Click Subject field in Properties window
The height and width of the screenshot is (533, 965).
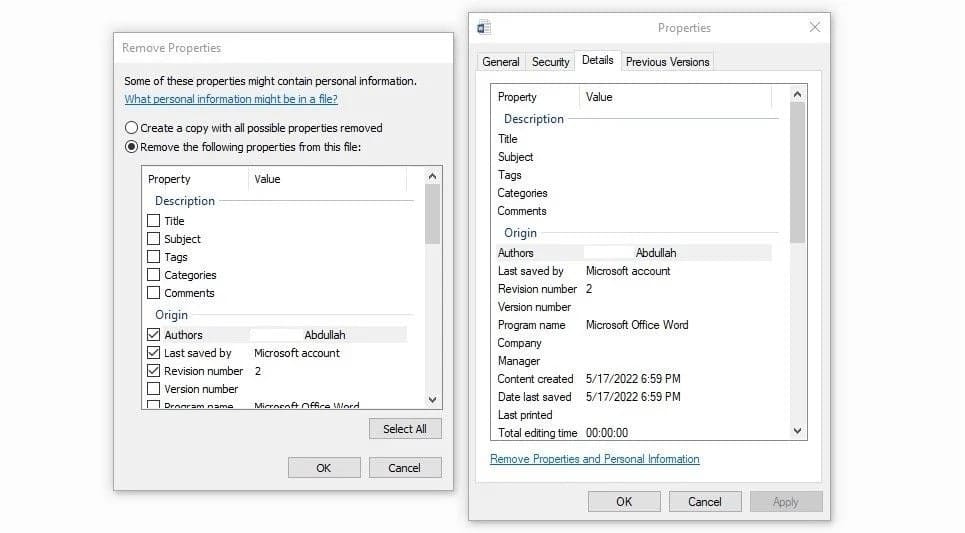click(x=633, y=157)
